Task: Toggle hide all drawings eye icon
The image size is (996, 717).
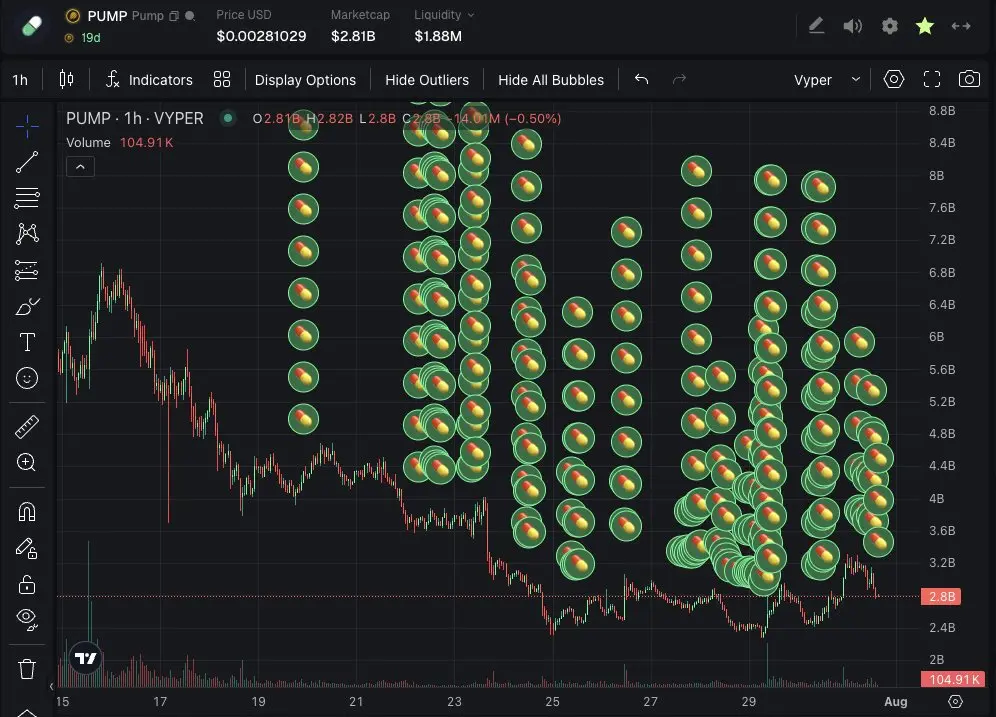Action: 27,619
